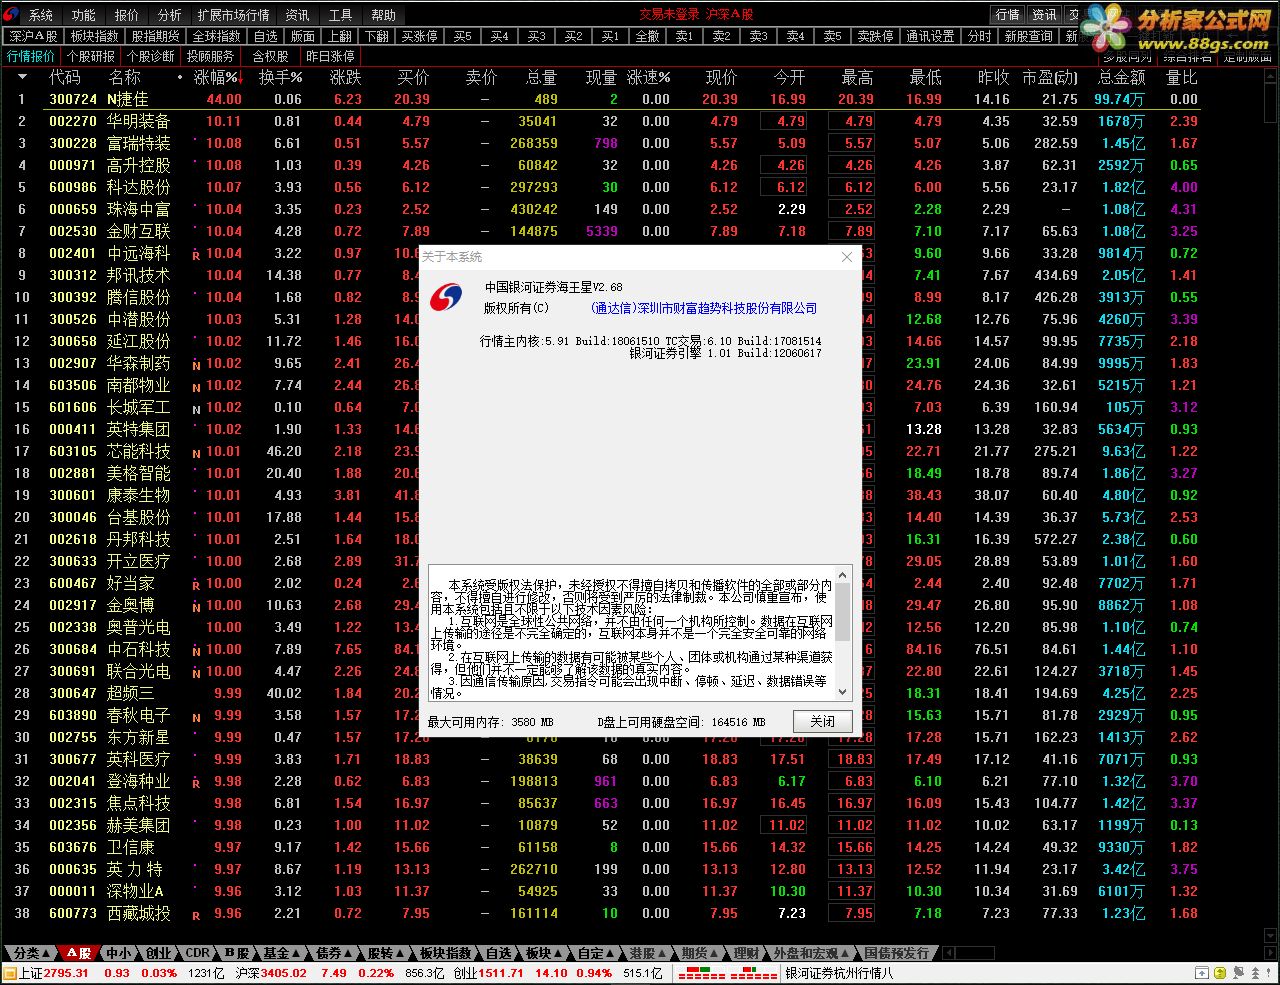Click the 全撤 toolbar button
Screen dimensions: 1280x985
(648, 36)
